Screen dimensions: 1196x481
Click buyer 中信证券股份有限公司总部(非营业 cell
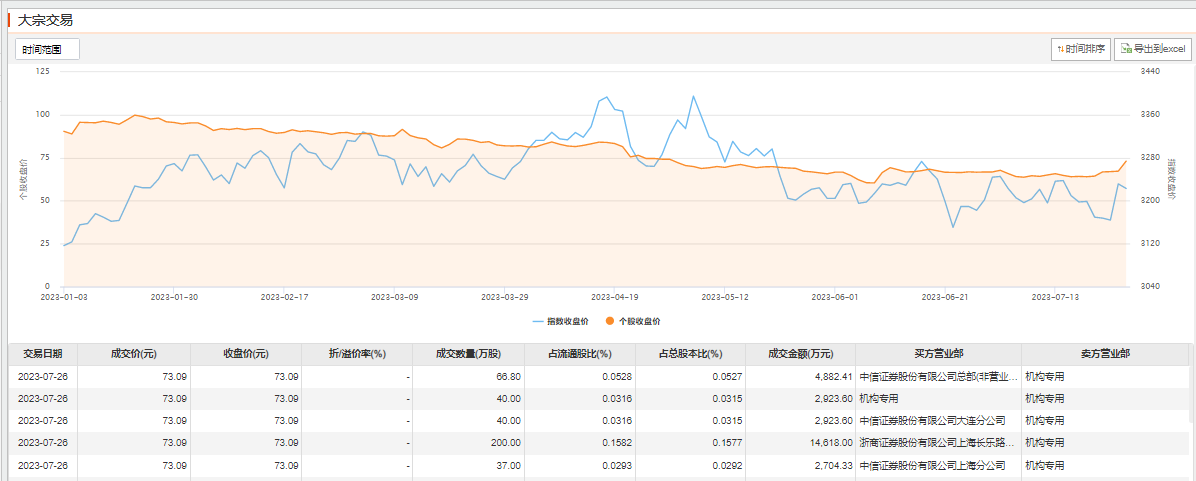(938, 377)
